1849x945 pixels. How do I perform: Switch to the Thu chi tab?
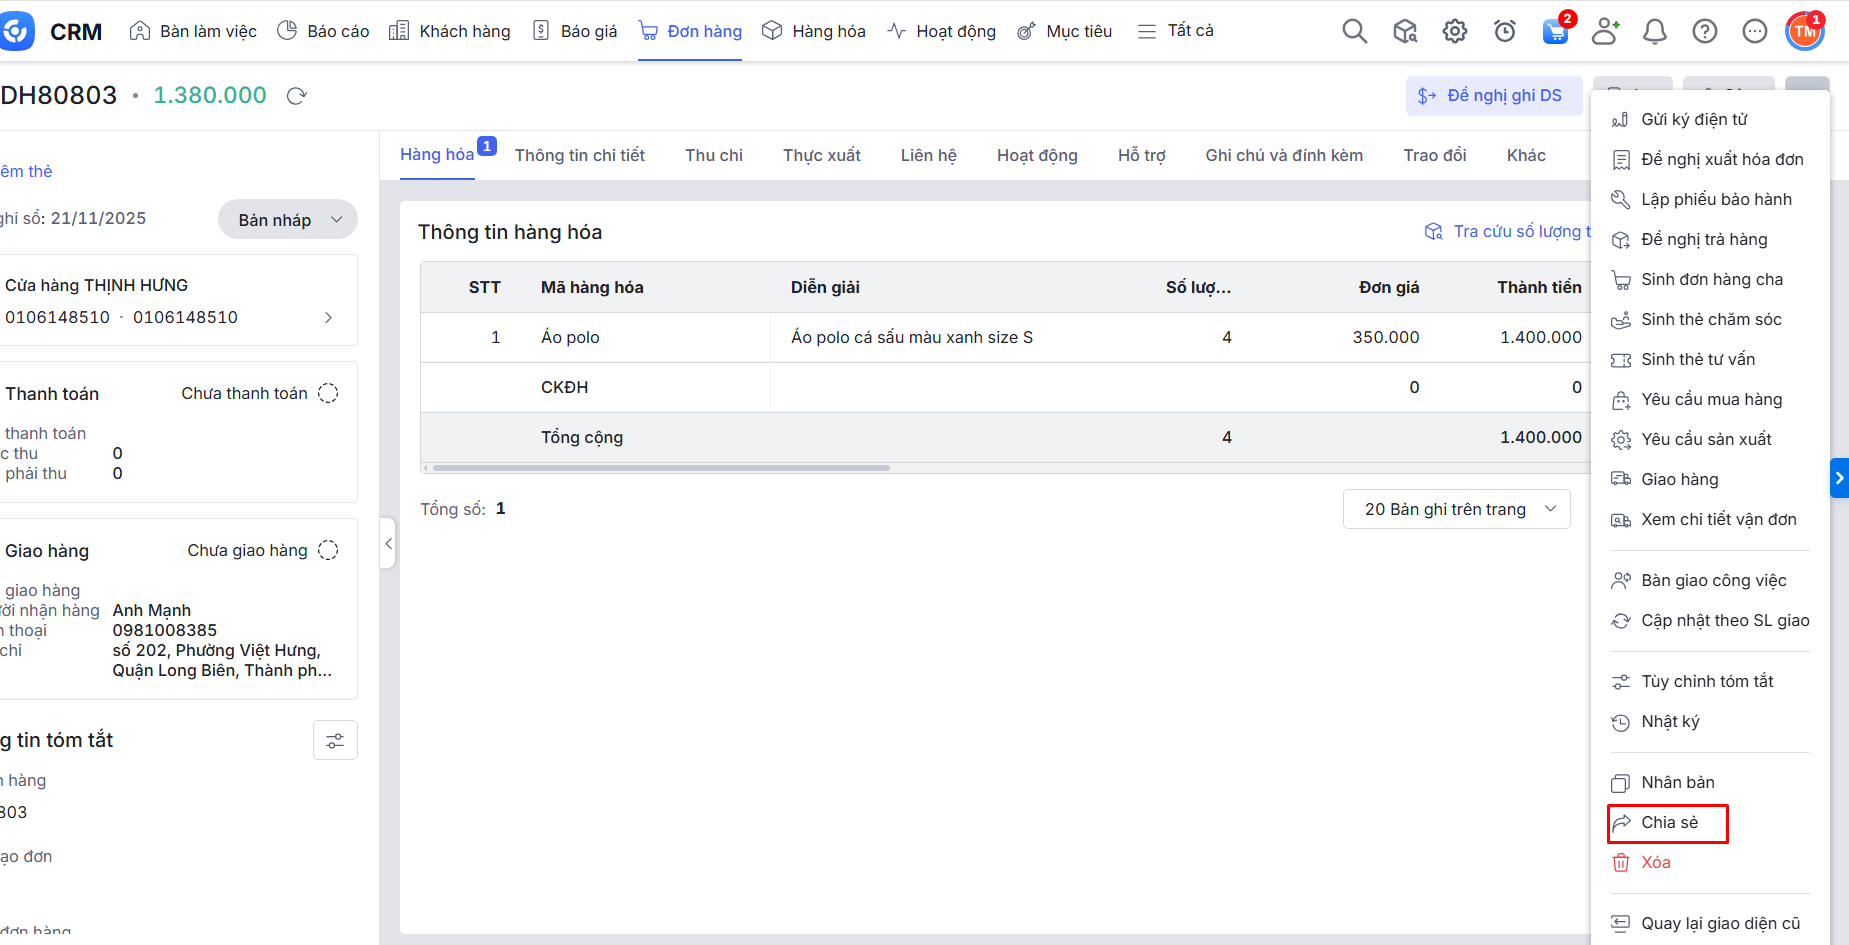713,156
